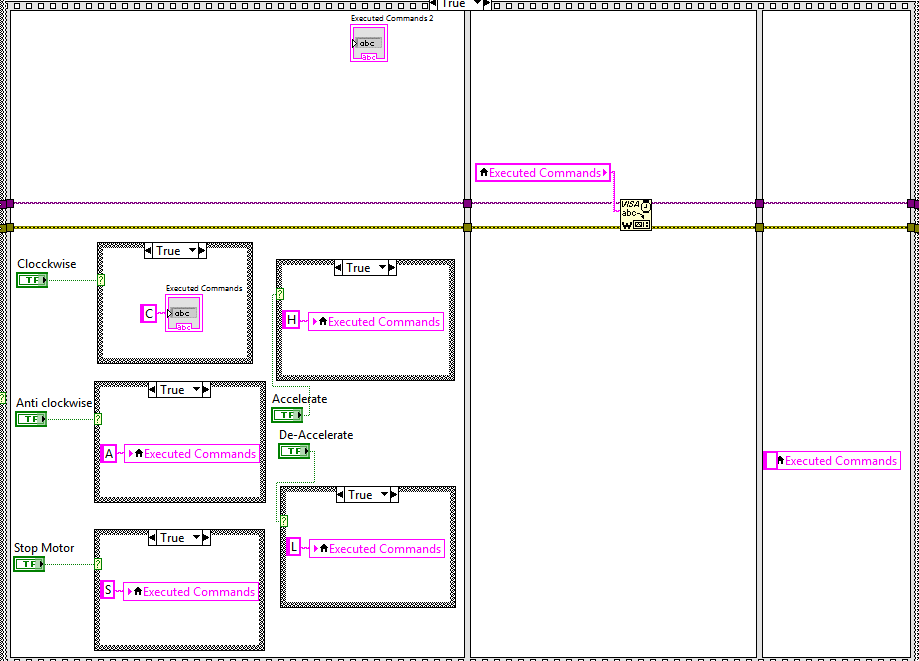Viewport: 919px width, 661px height.
Task: Open the De-Accelerate case selector dropdown
Action: (x=384, y=495)
